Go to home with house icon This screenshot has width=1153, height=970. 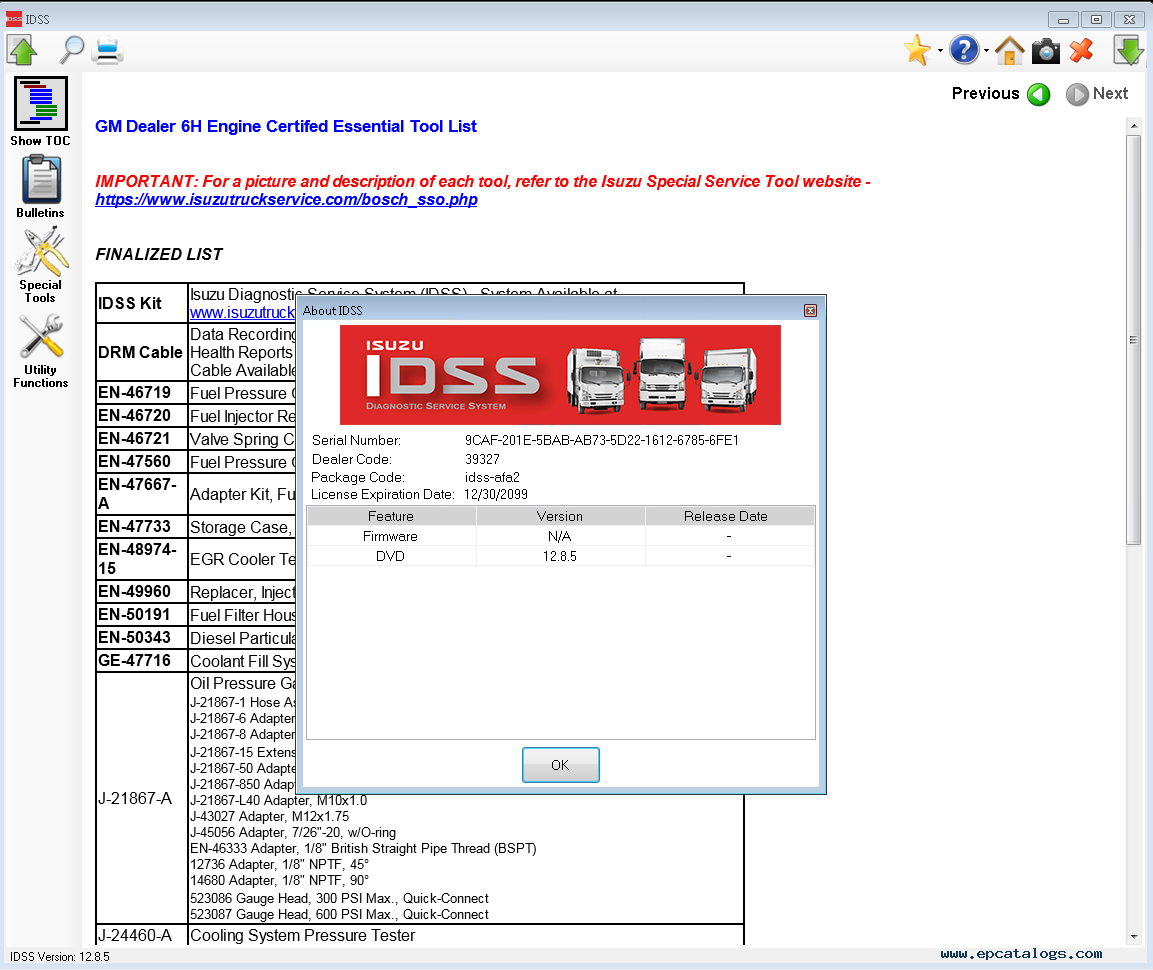(1010, 51)
